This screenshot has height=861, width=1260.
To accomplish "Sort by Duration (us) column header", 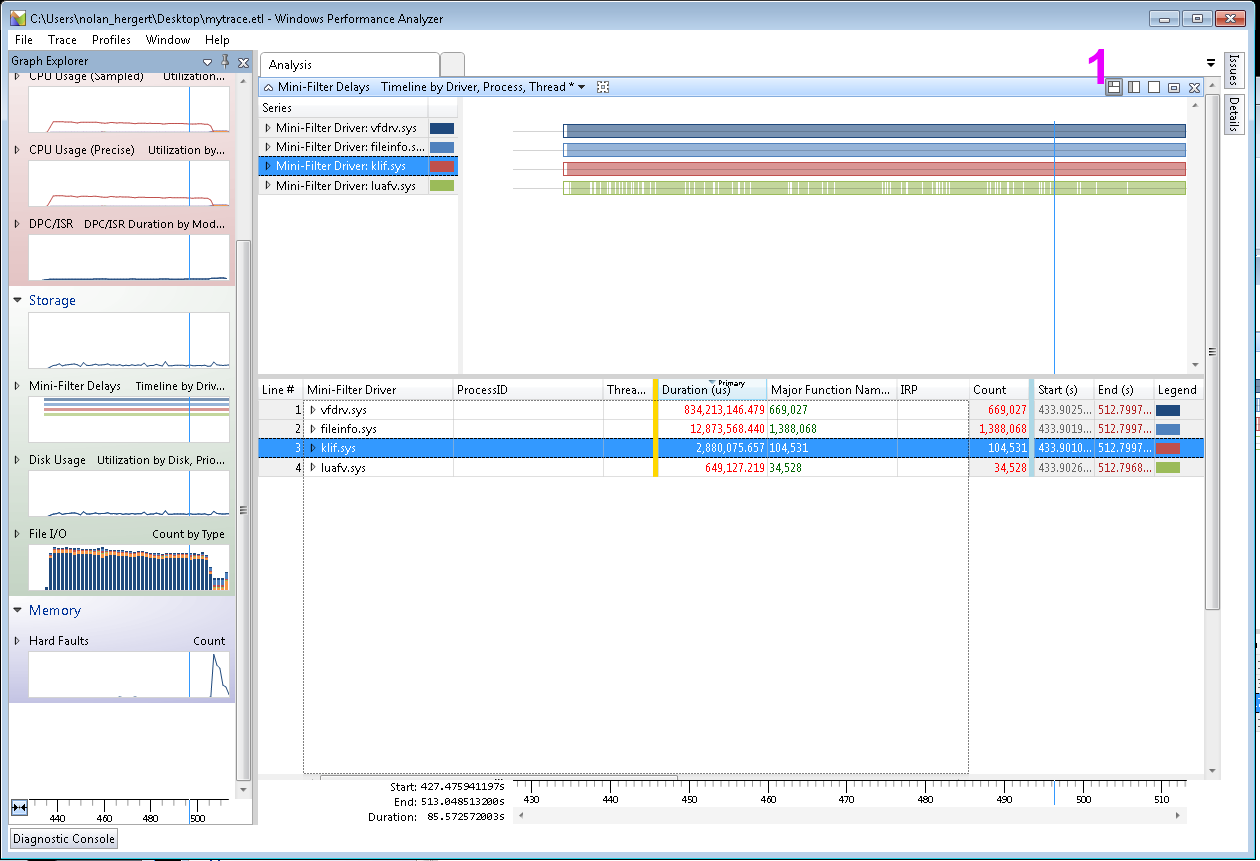I will coord(712,390).
